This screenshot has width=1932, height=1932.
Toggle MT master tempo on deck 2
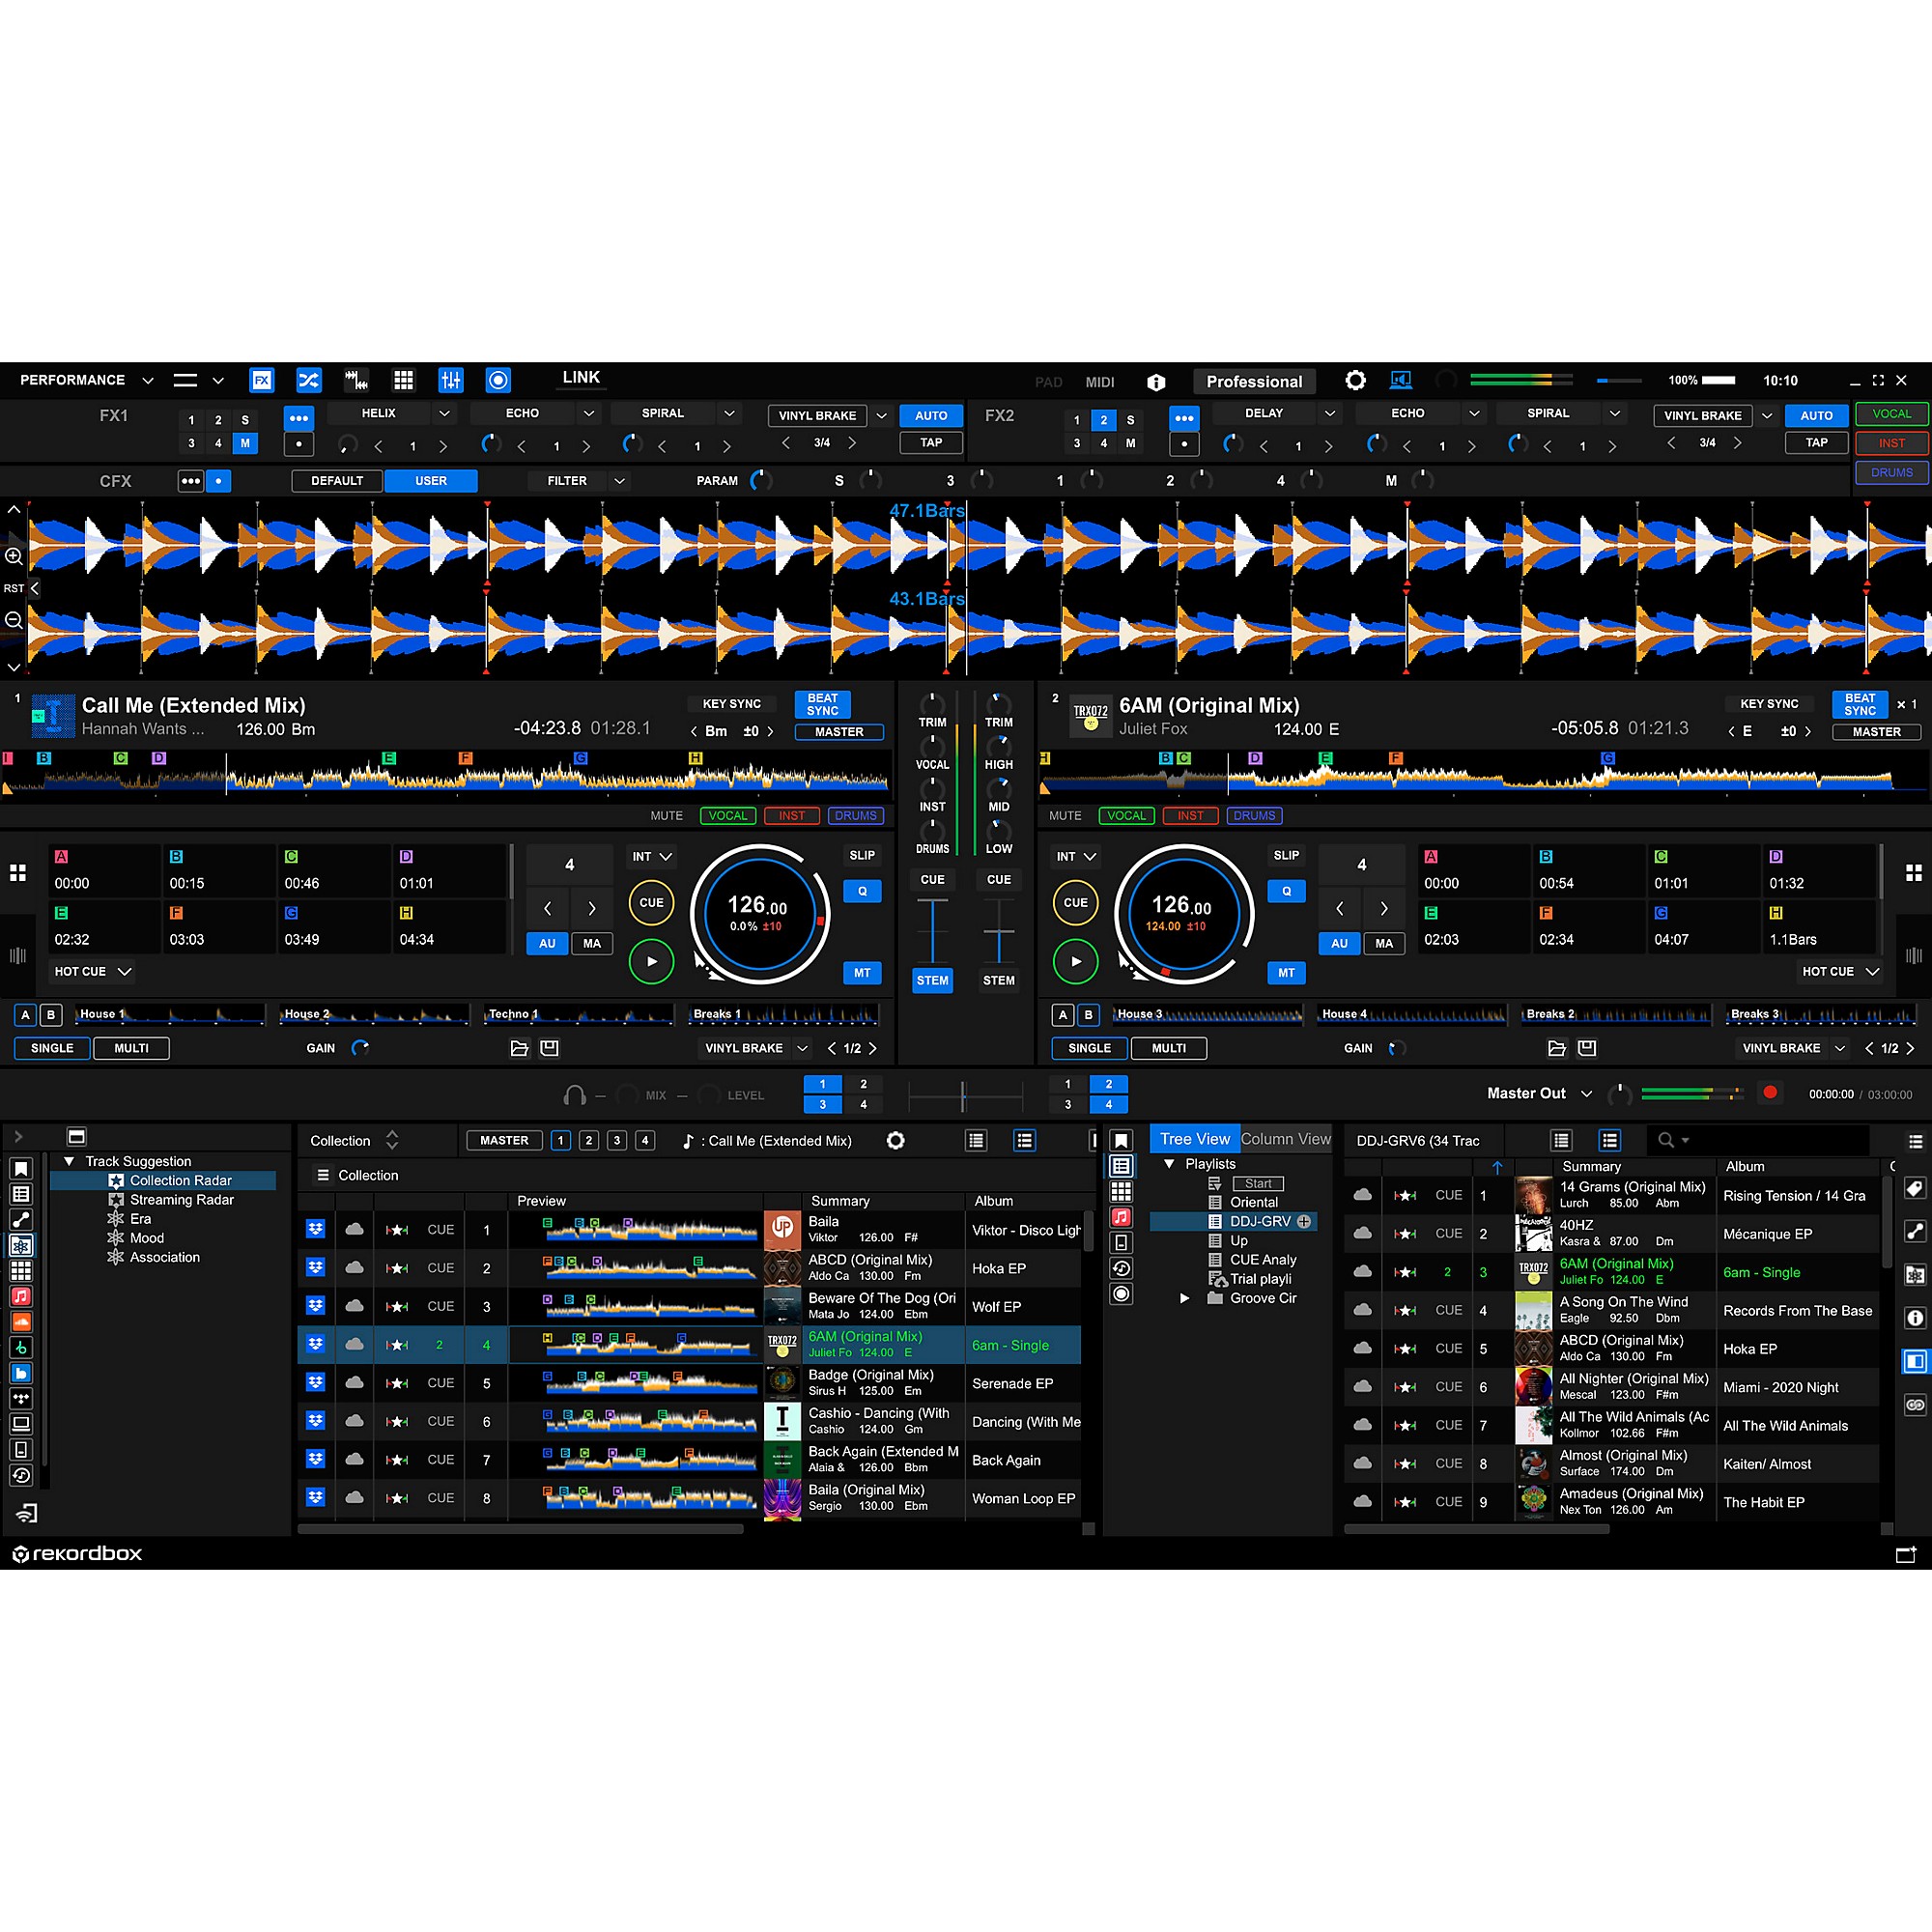(x=1286, y=972)
